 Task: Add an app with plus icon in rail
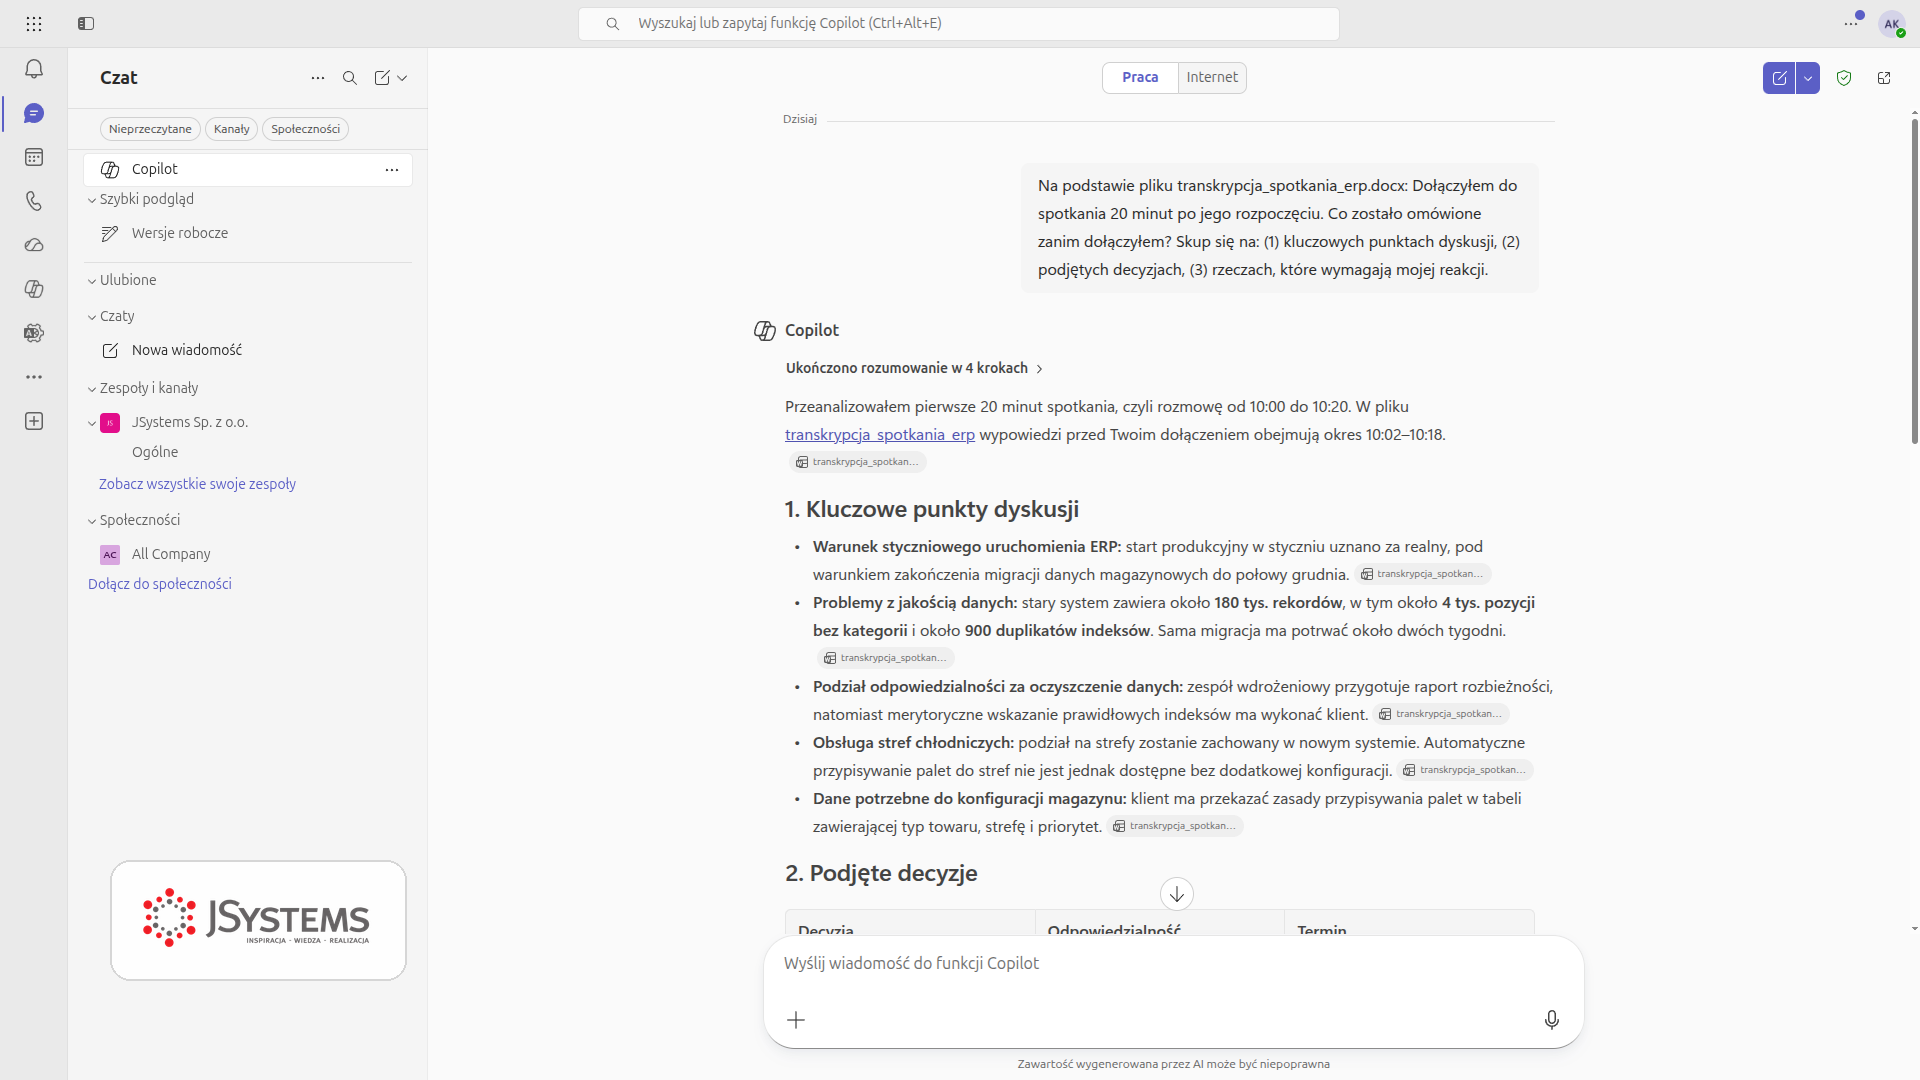34,421
